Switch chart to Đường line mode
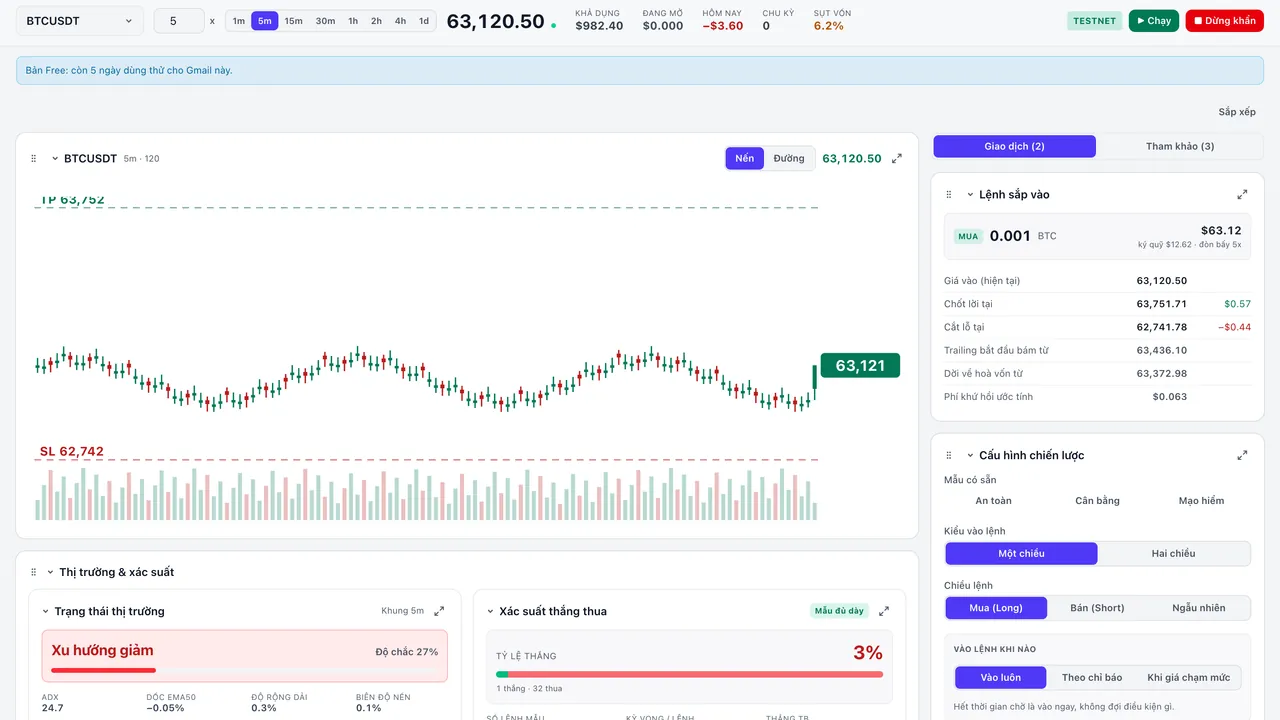 point(789,158)
